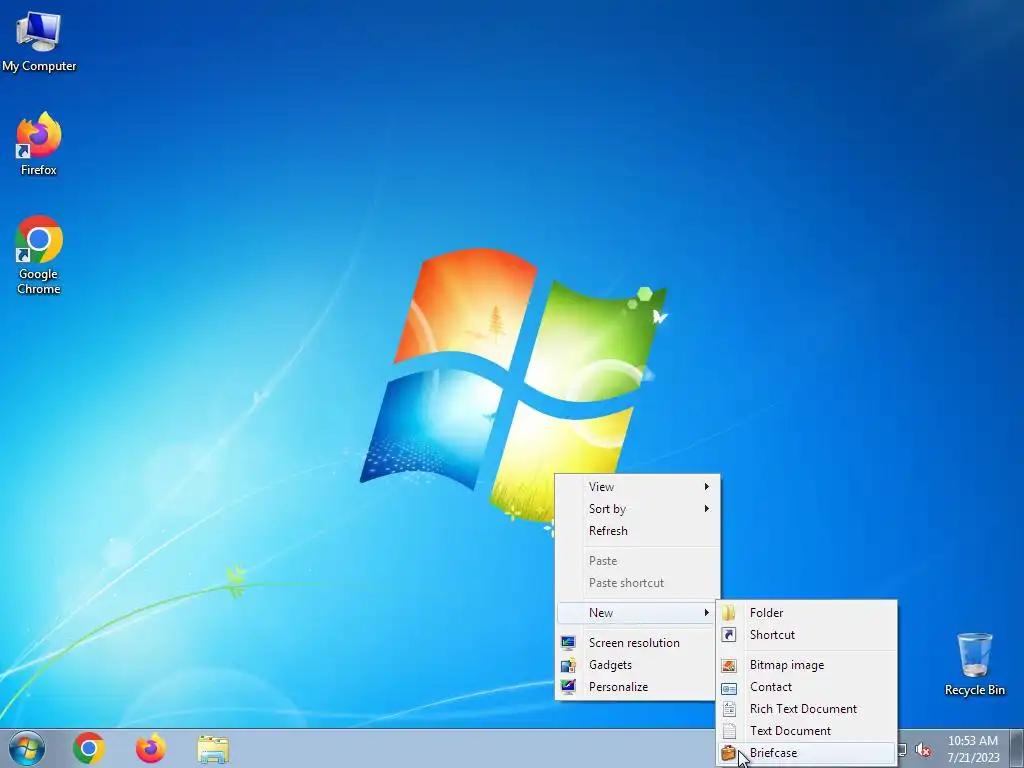The image size is (1024, 768).
Task: Click the Contact card icon
Action: click(x=729, y=688)
